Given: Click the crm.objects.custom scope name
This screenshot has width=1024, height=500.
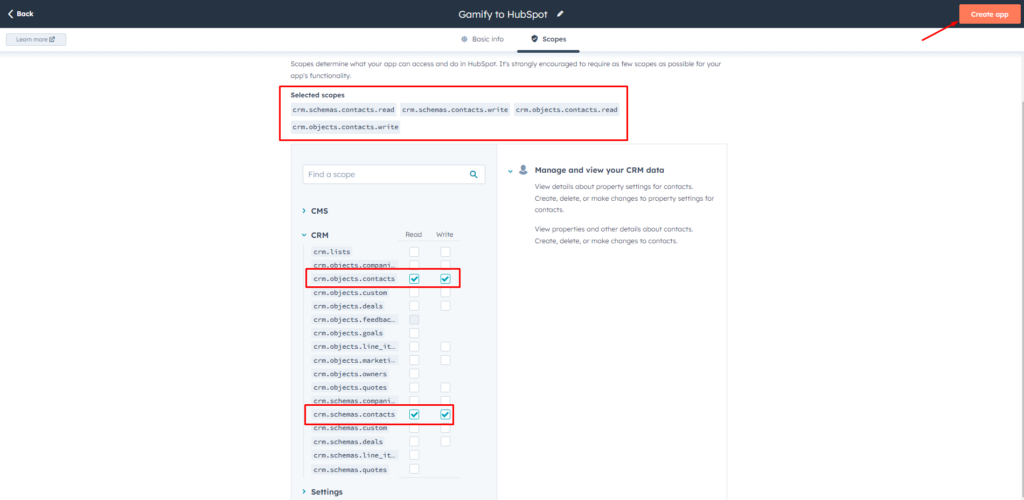Looking at the screenshot, I should point(350,292).
